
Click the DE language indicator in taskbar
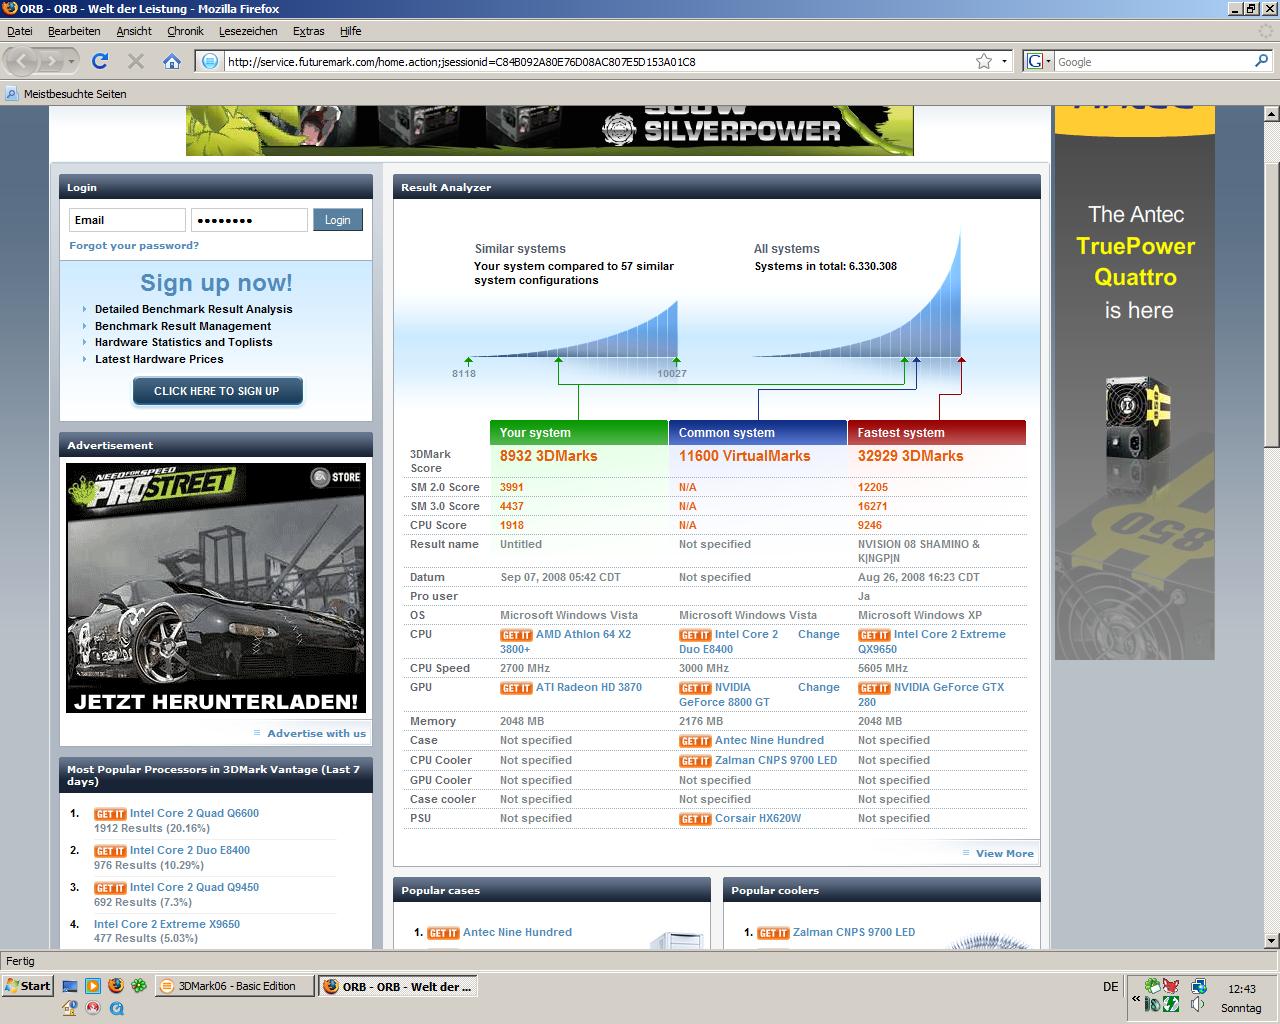pos(1110,986)
